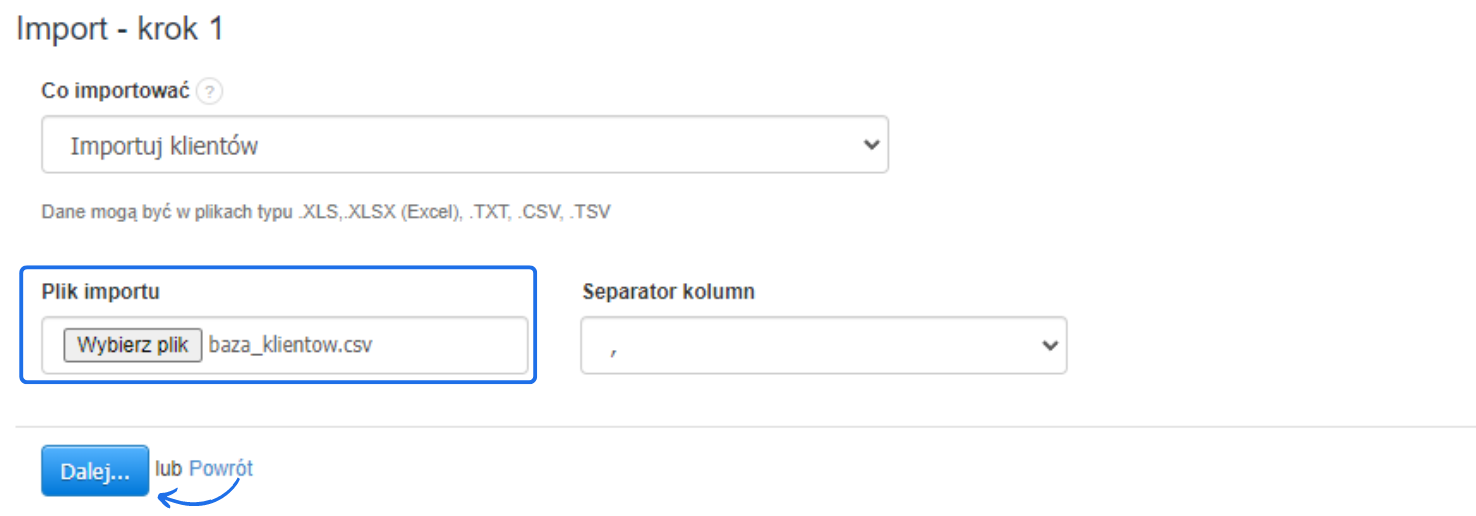Image resolution: width=1476 pixels, height=516 pixels.
Task: Click the chevron on the separator select
Action: pyautogui.click(x=1049, y=345)
